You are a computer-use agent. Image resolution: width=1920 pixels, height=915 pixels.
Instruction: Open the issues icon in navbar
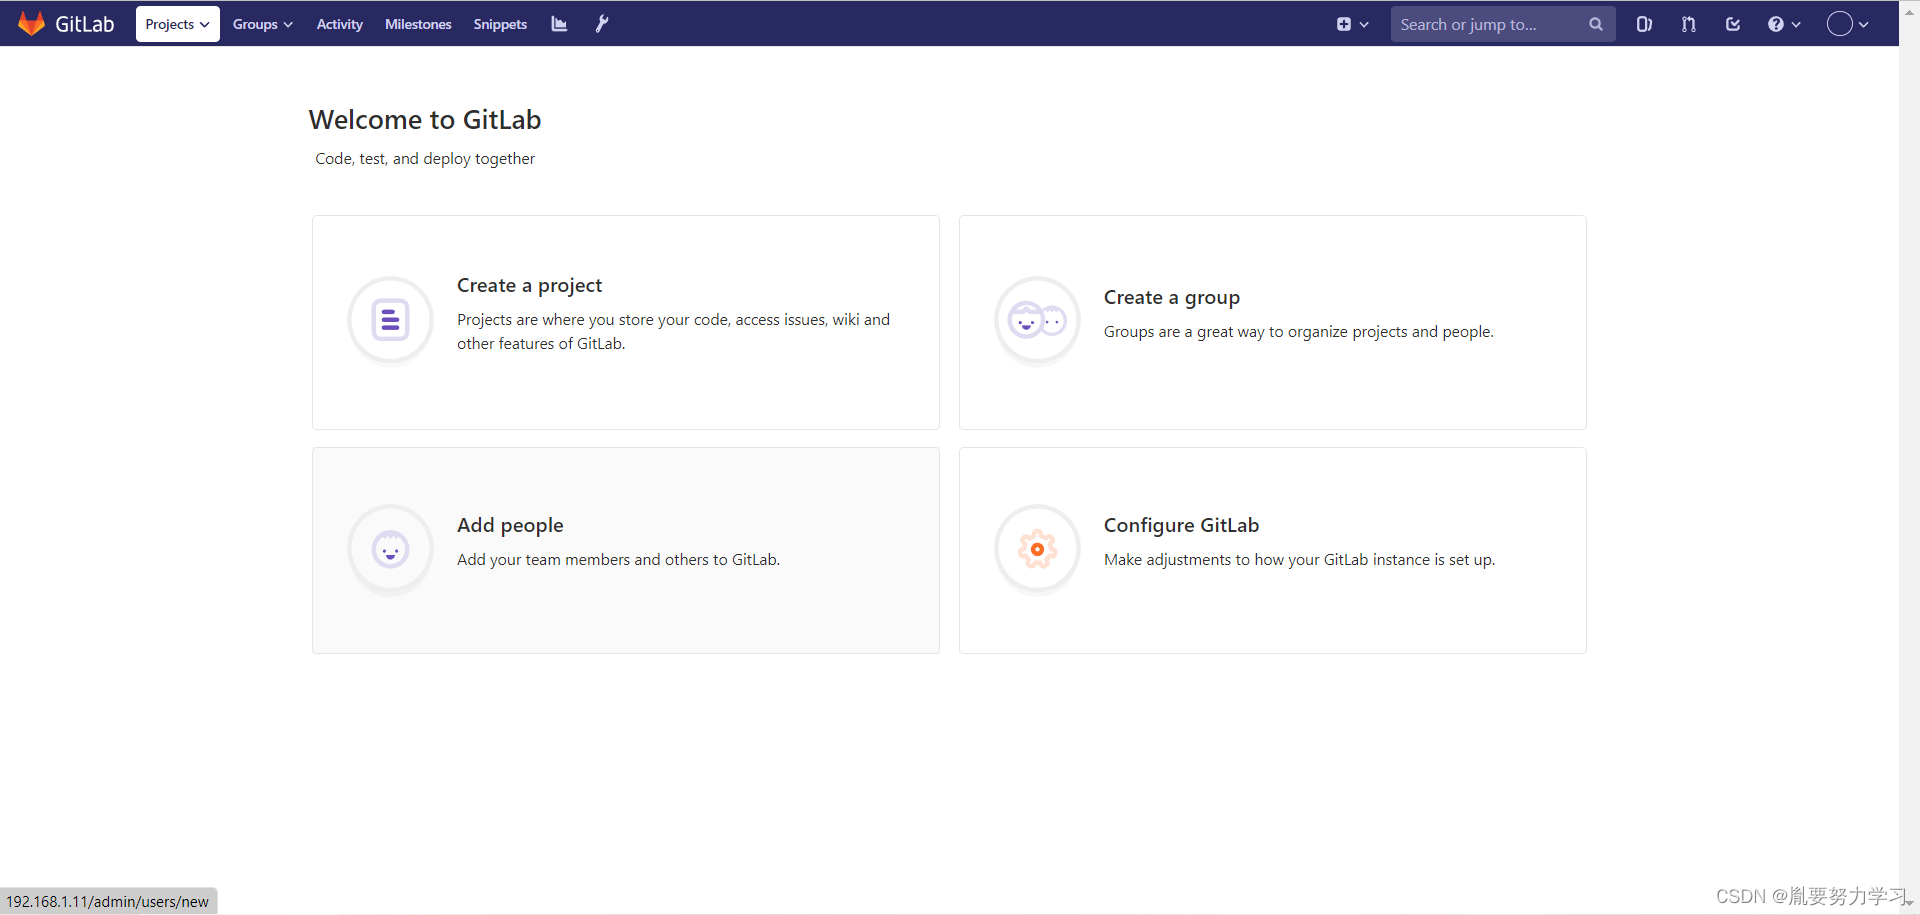click(x=1644, y=24)
